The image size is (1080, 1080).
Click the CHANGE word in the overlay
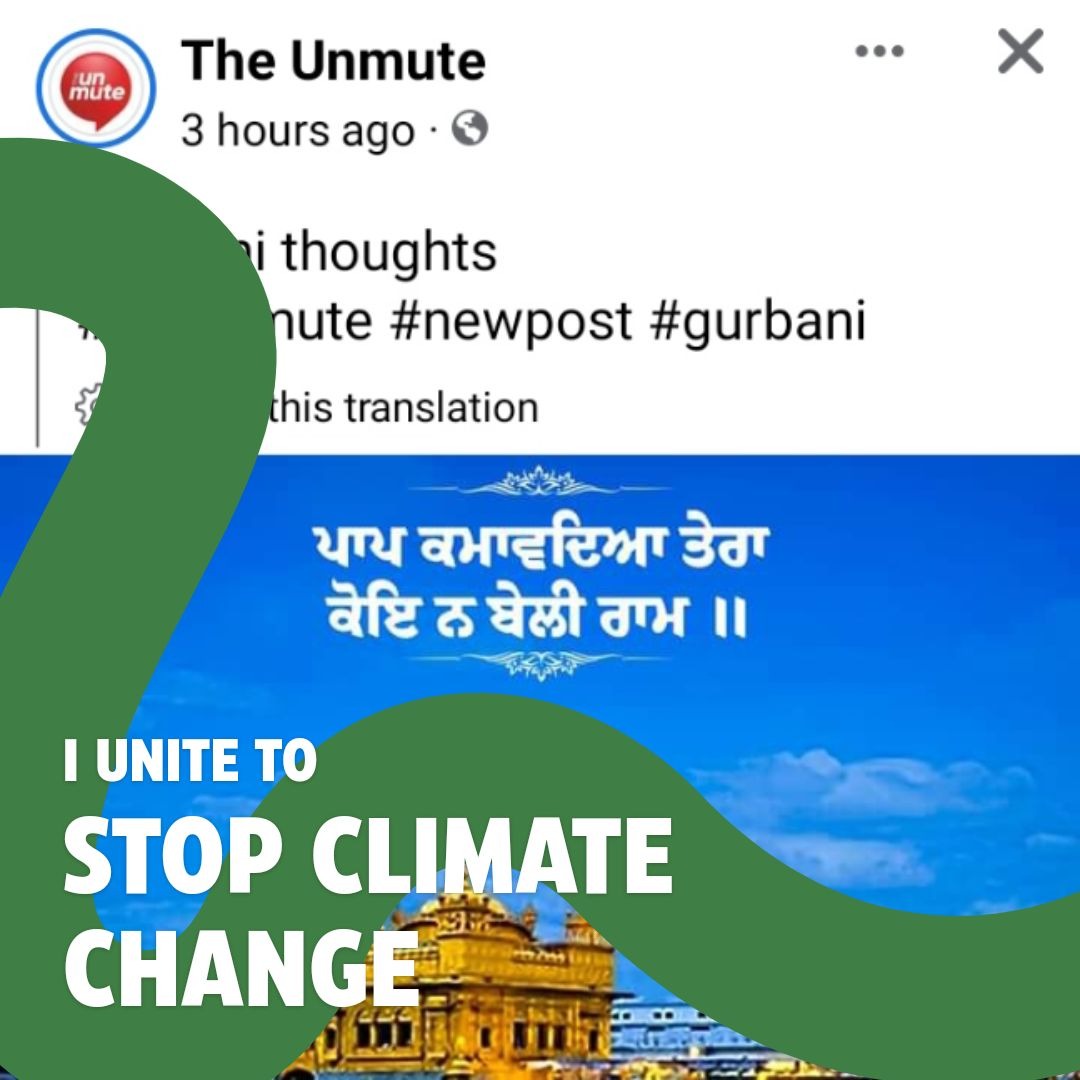242,967
